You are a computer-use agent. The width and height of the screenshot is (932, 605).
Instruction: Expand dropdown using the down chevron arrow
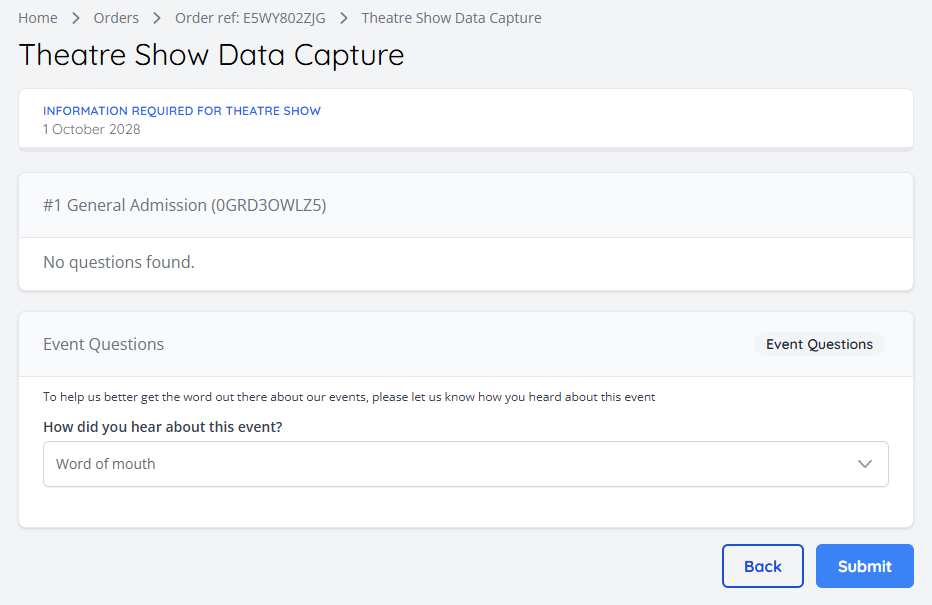[865, 464]
